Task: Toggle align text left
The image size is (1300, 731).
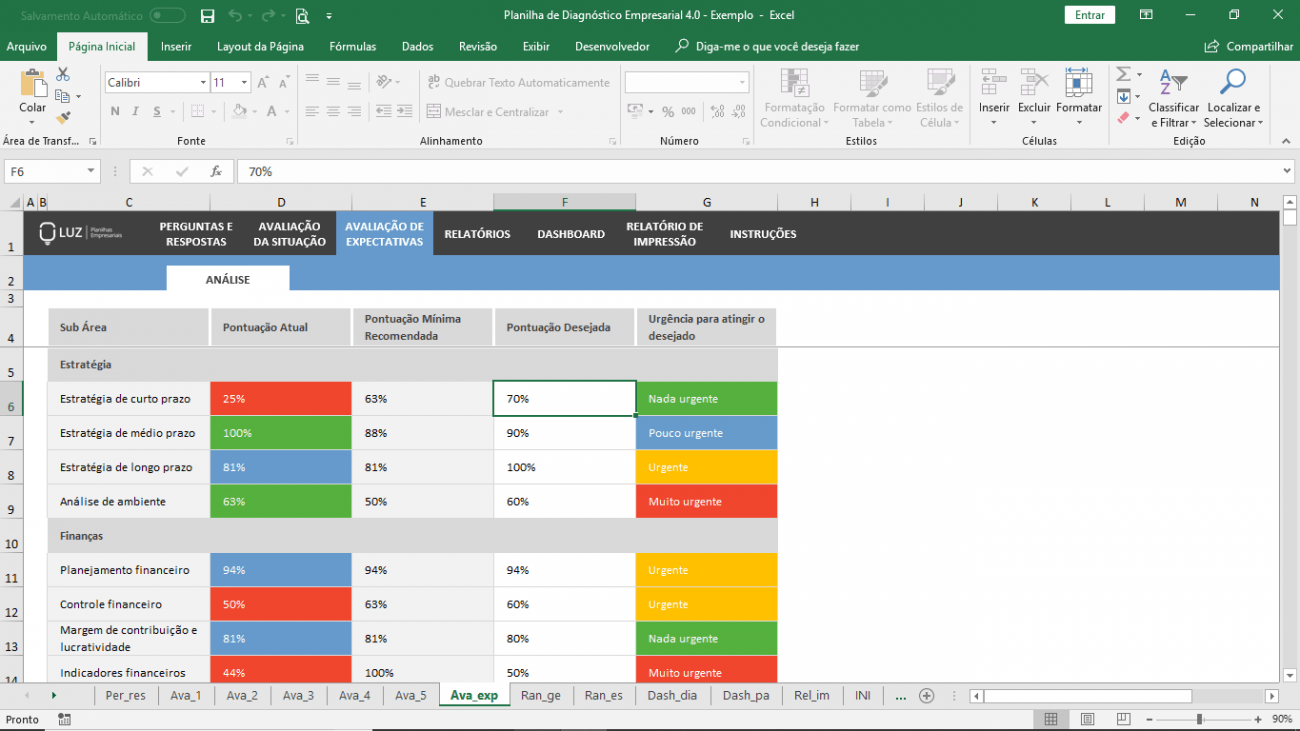Action: click(312, 112)
